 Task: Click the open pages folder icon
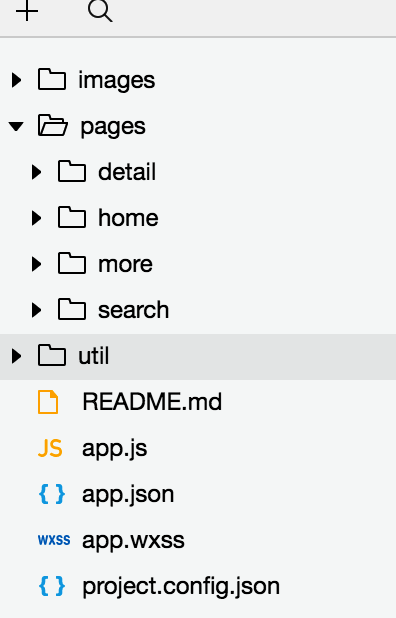(52, 125)
